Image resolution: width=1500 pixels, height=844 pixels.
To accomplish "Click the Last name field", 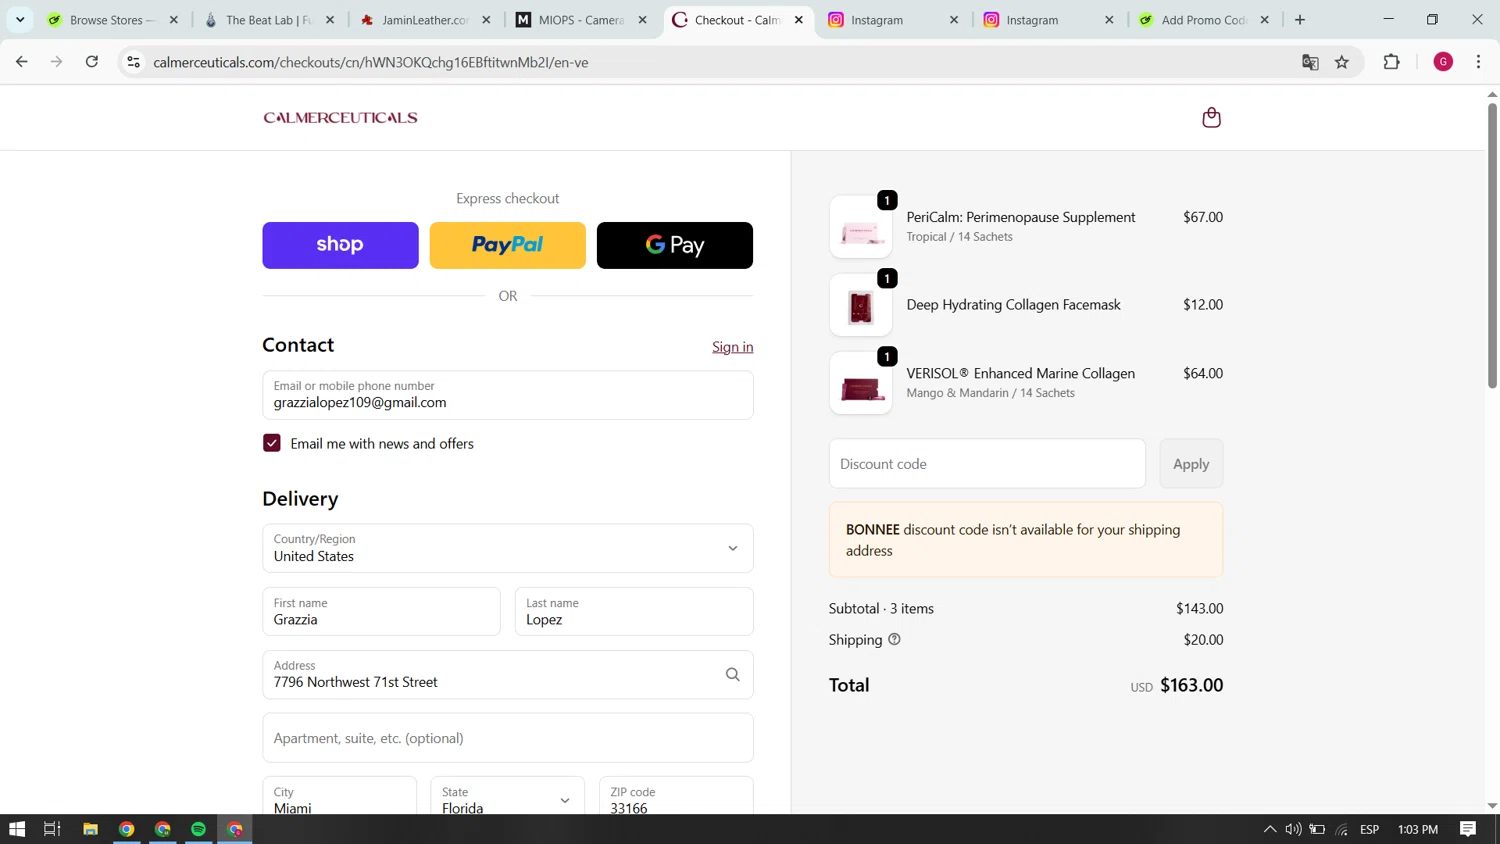I will click(x=634, y=611).
